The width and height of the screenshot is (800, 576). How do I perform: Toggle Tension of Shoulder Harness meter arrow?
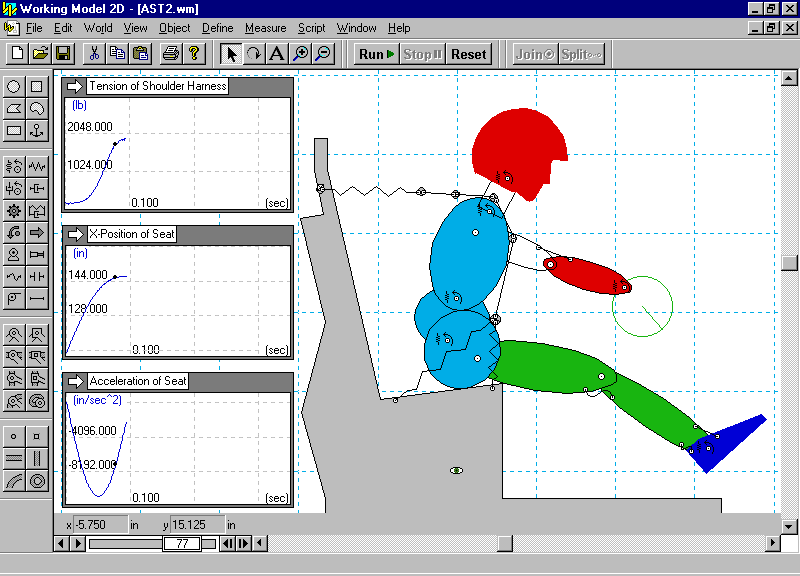click(75, 86)
